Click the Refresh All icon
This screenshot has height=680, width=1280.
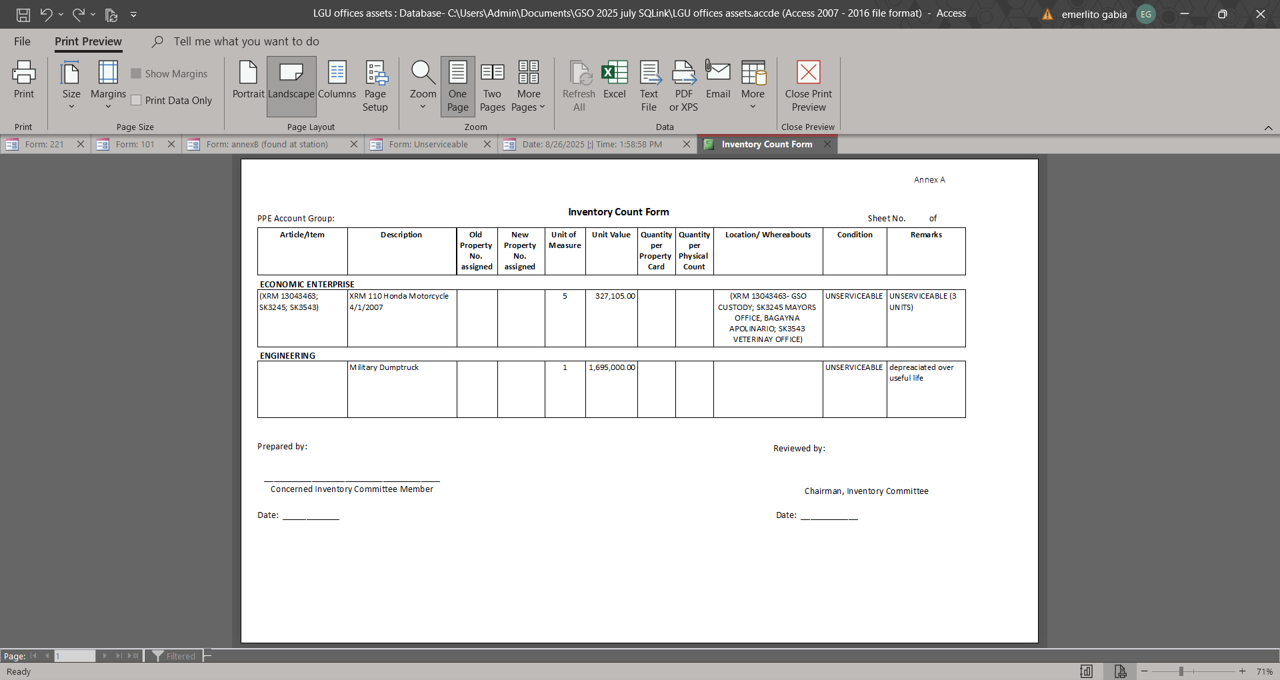coord(579,72)
